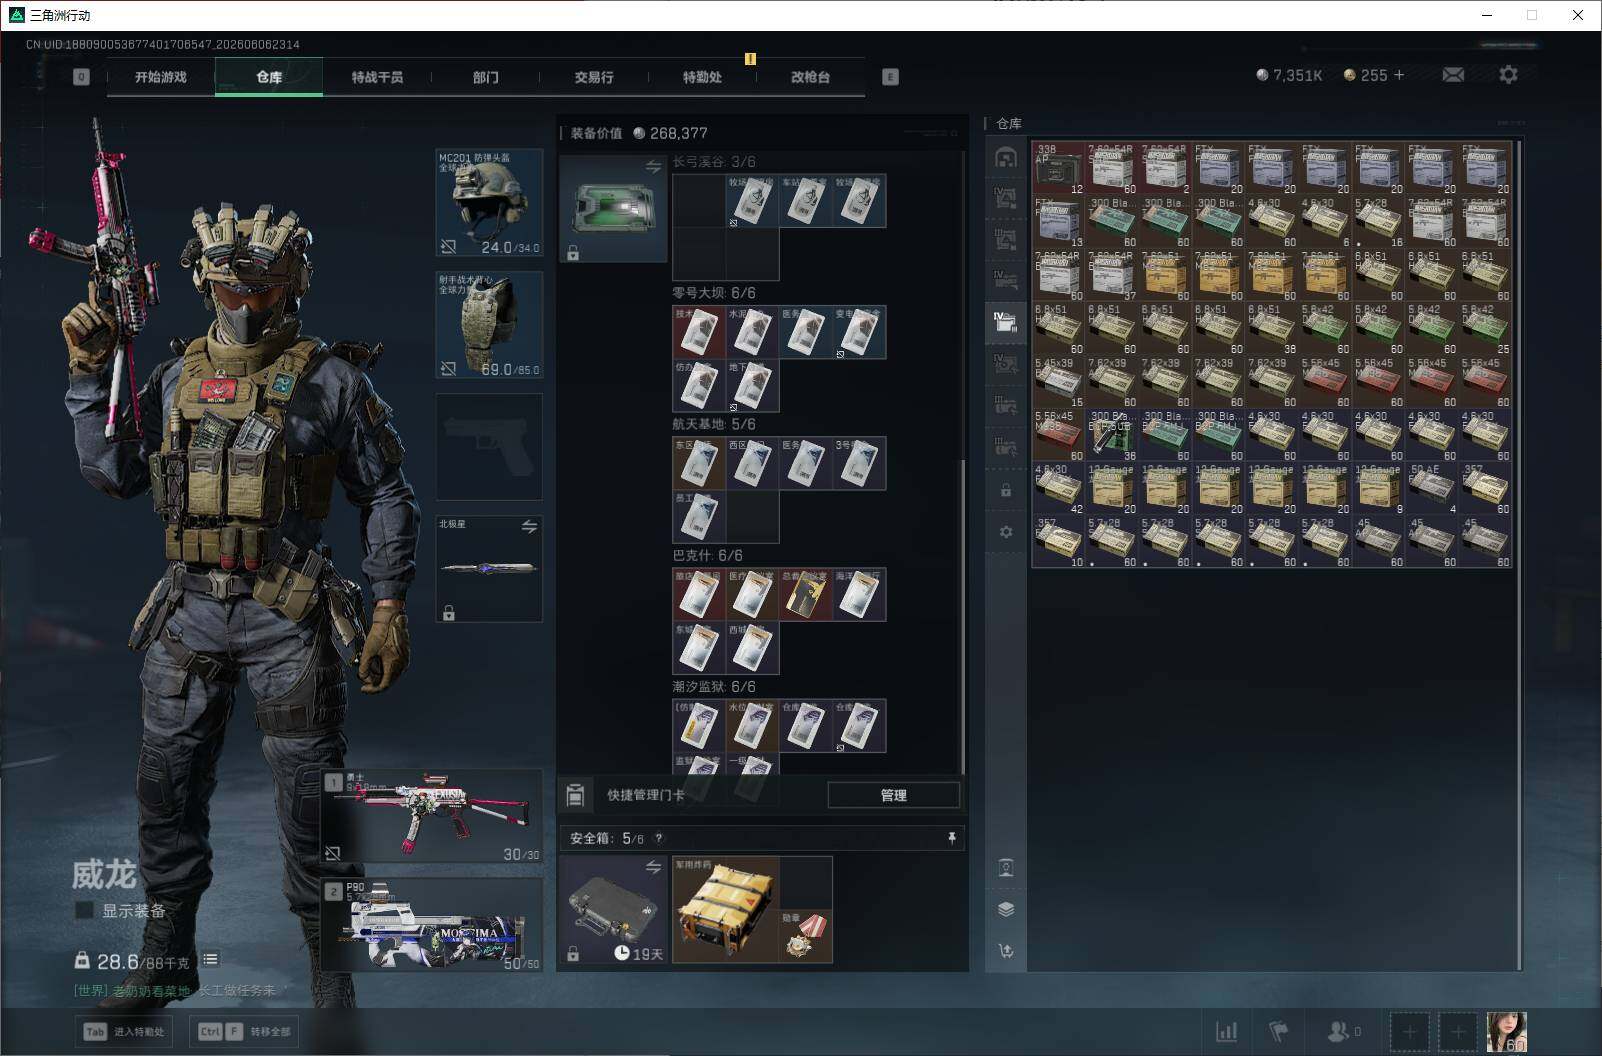Click the question mark next to 安全箱
The image size is (1602, 1056).
[x=658, y=839]
